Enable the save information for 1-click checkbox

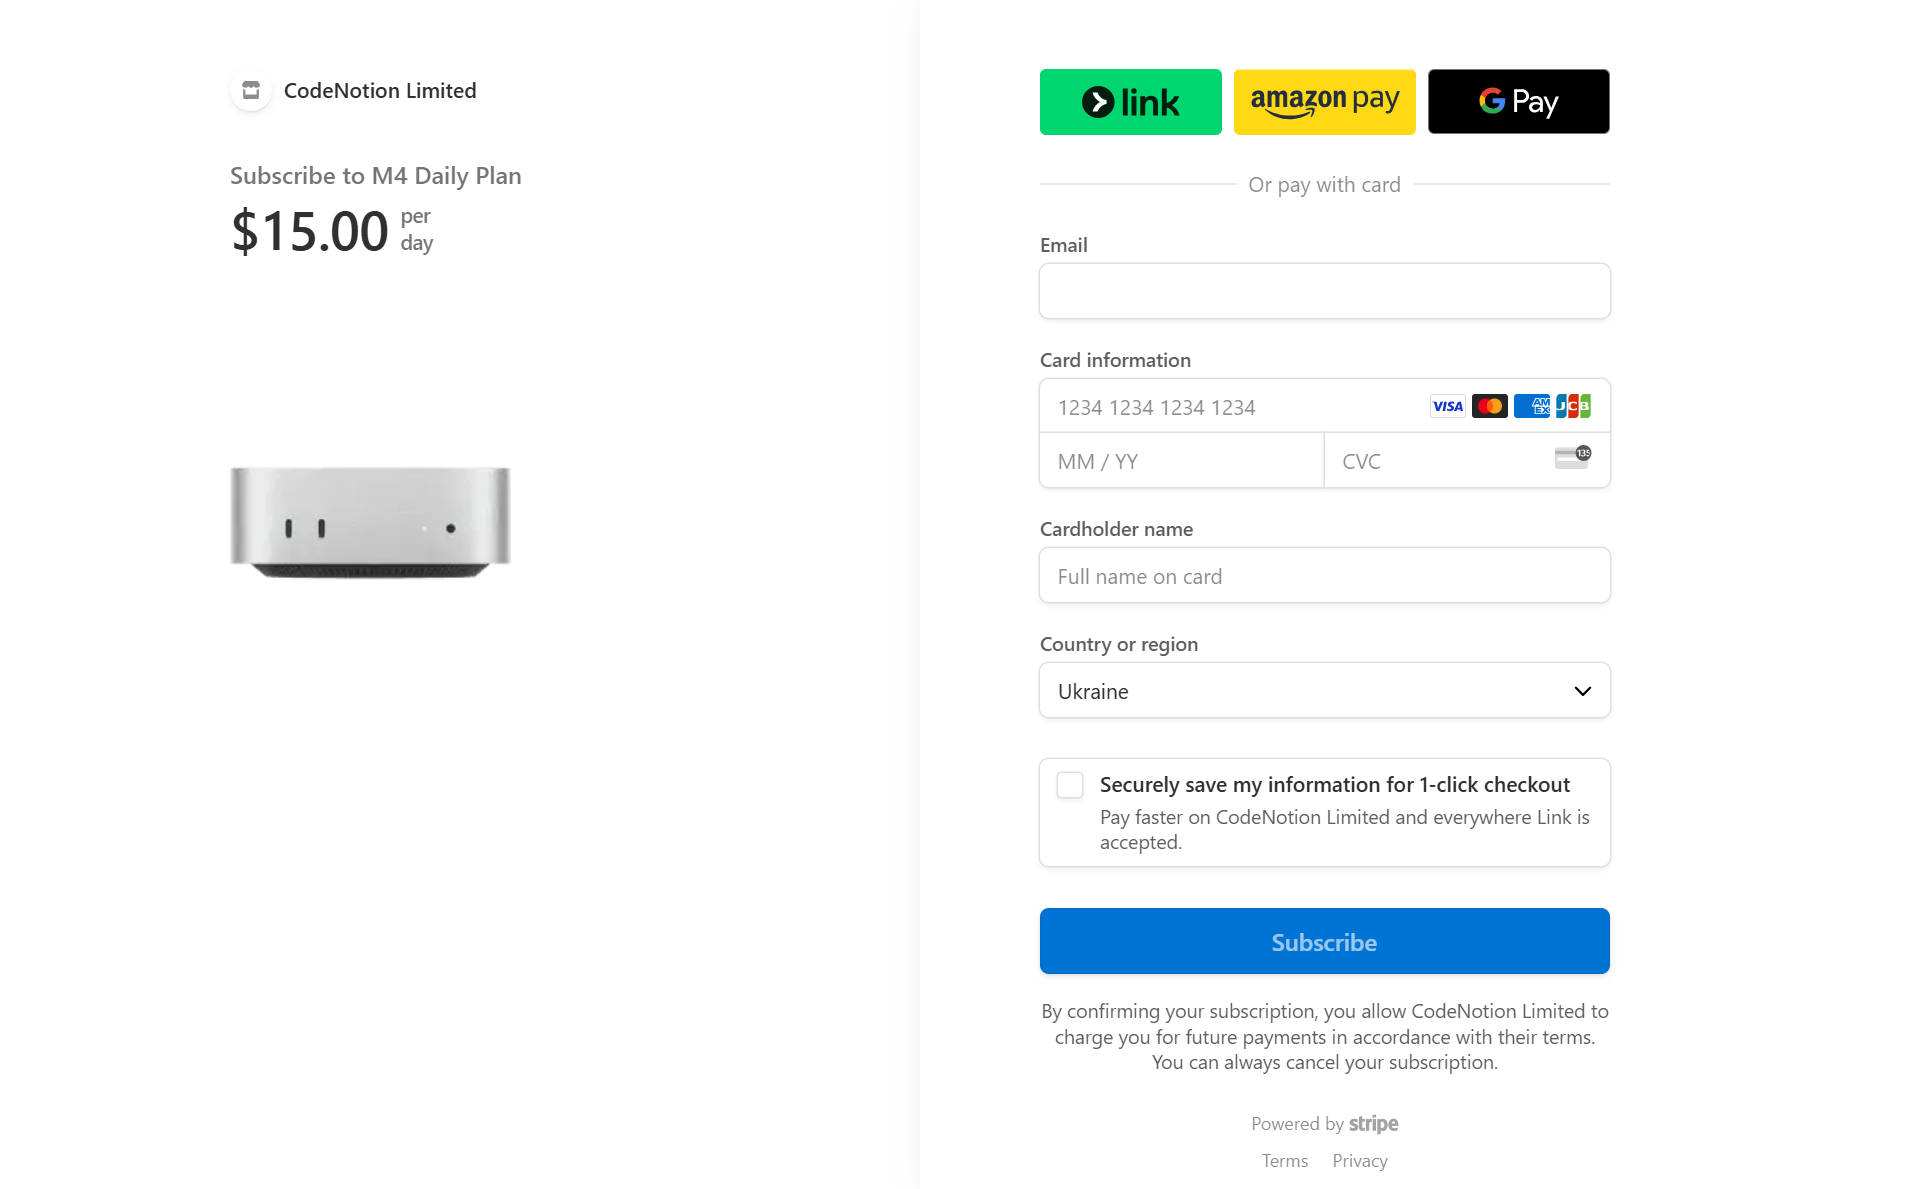[x=1070, y=785]
